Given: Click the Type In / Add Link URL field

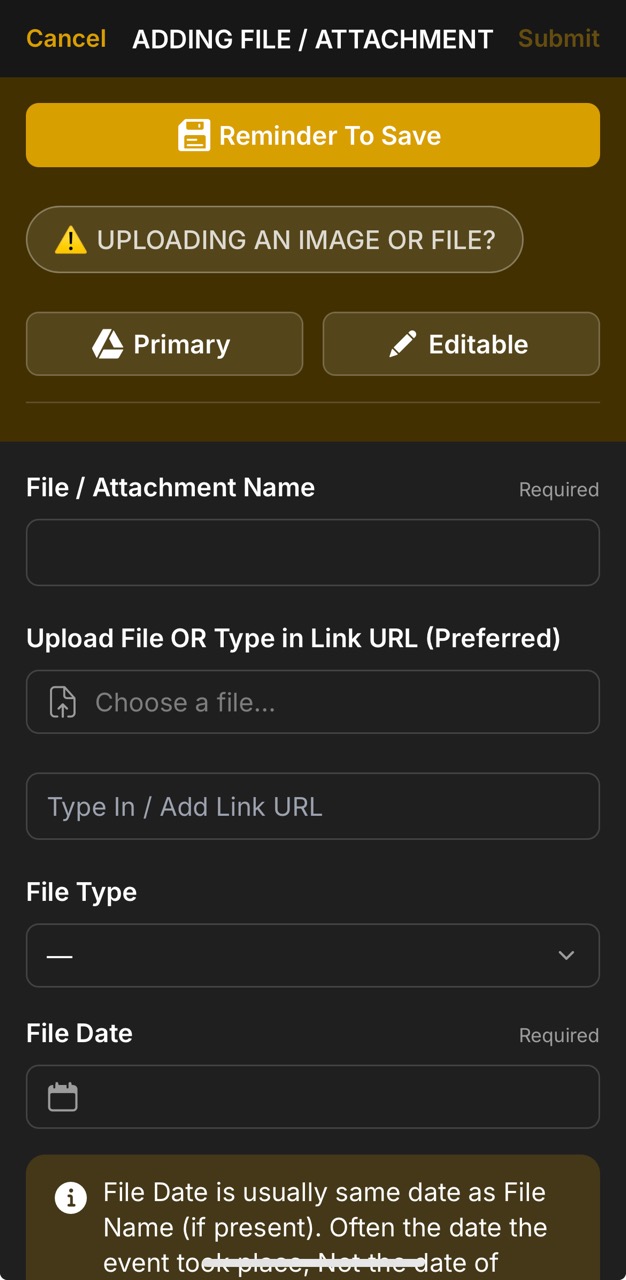Looking at the screenshot, I should point(313,806).
